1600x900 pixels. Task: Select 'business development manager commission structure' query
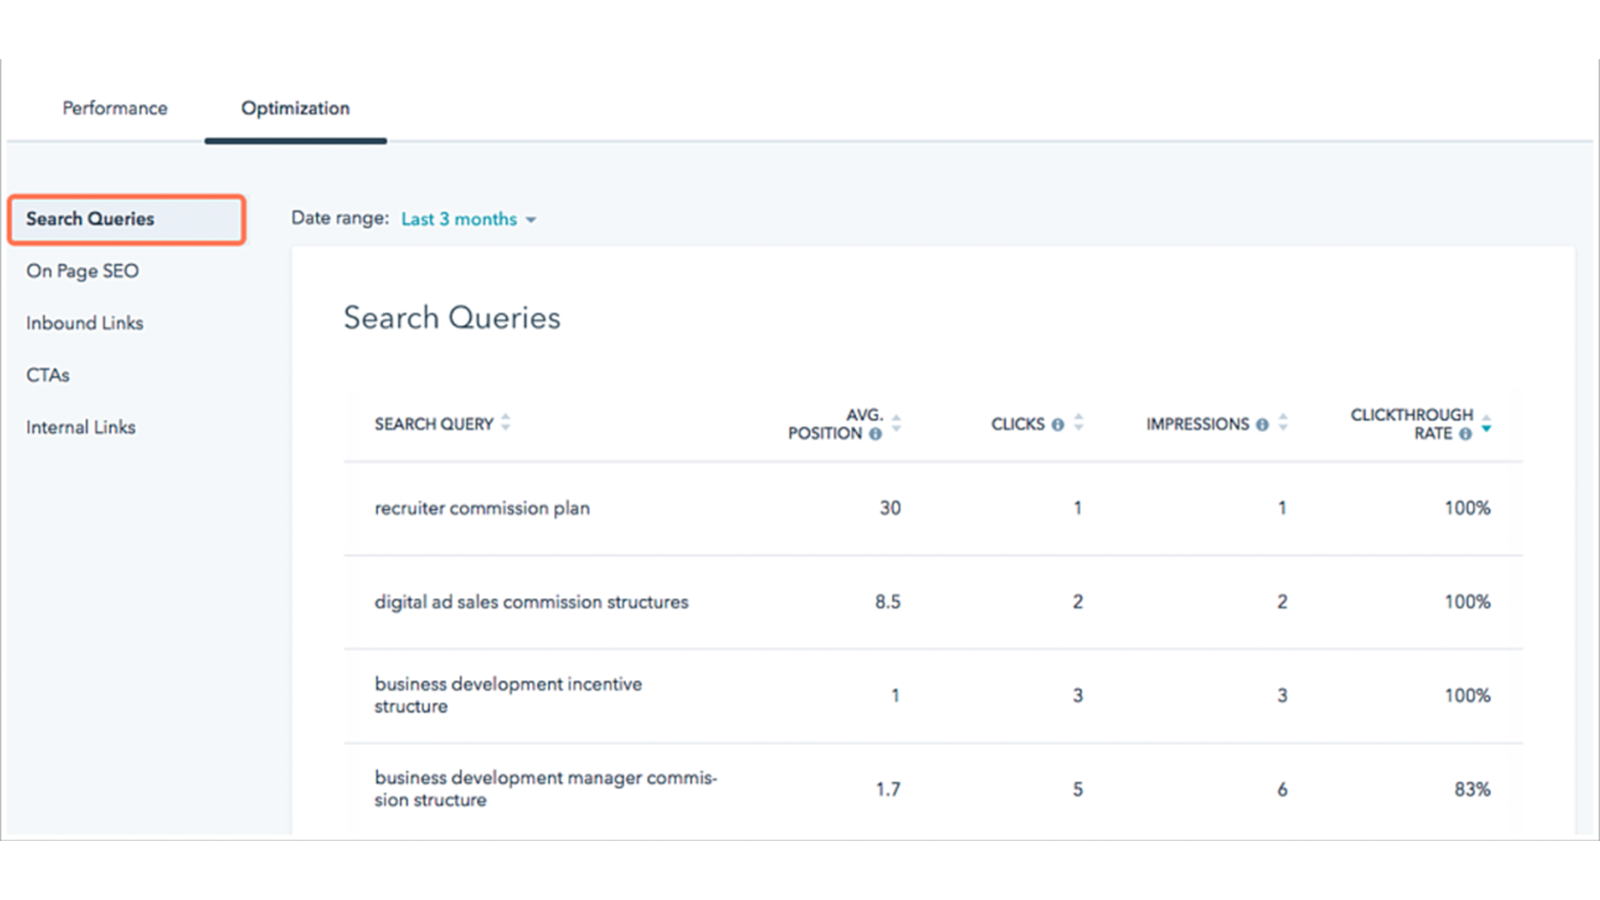click(546, 789)
